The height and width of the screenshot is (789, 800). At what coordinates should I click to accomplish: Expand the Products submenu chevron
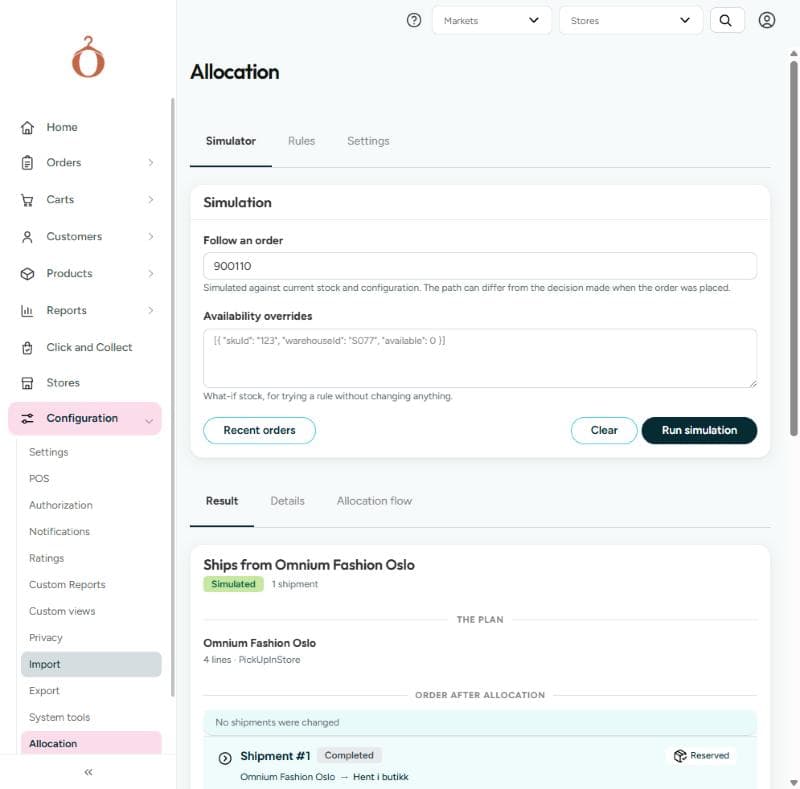tap(151, 274)
